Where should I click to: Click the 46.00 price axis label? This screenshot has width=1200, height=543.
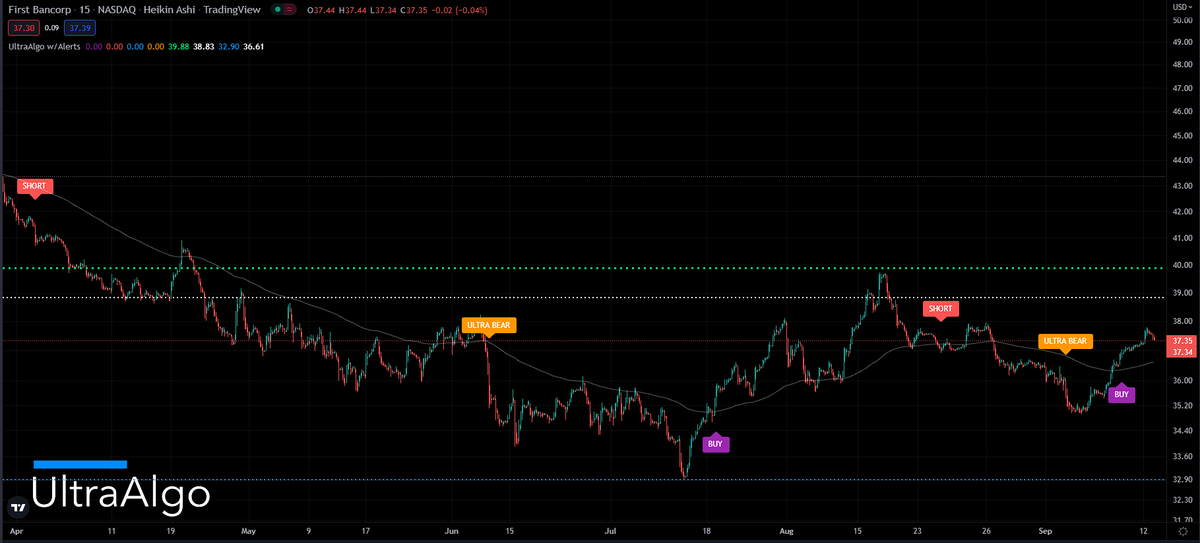coord(1181,112)
